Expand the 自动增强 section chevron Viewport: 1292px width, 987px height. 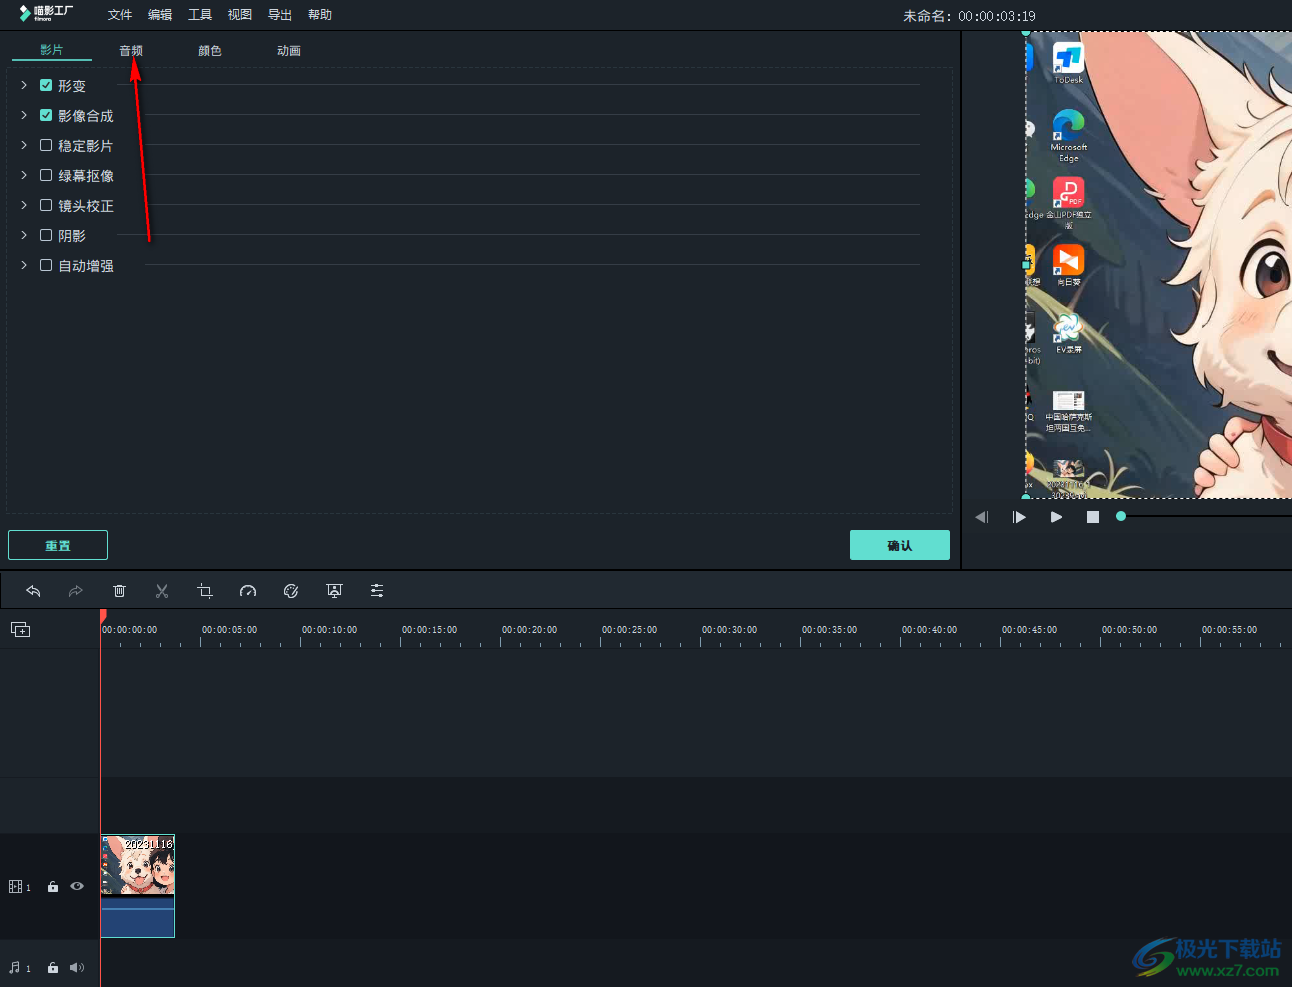24,265
